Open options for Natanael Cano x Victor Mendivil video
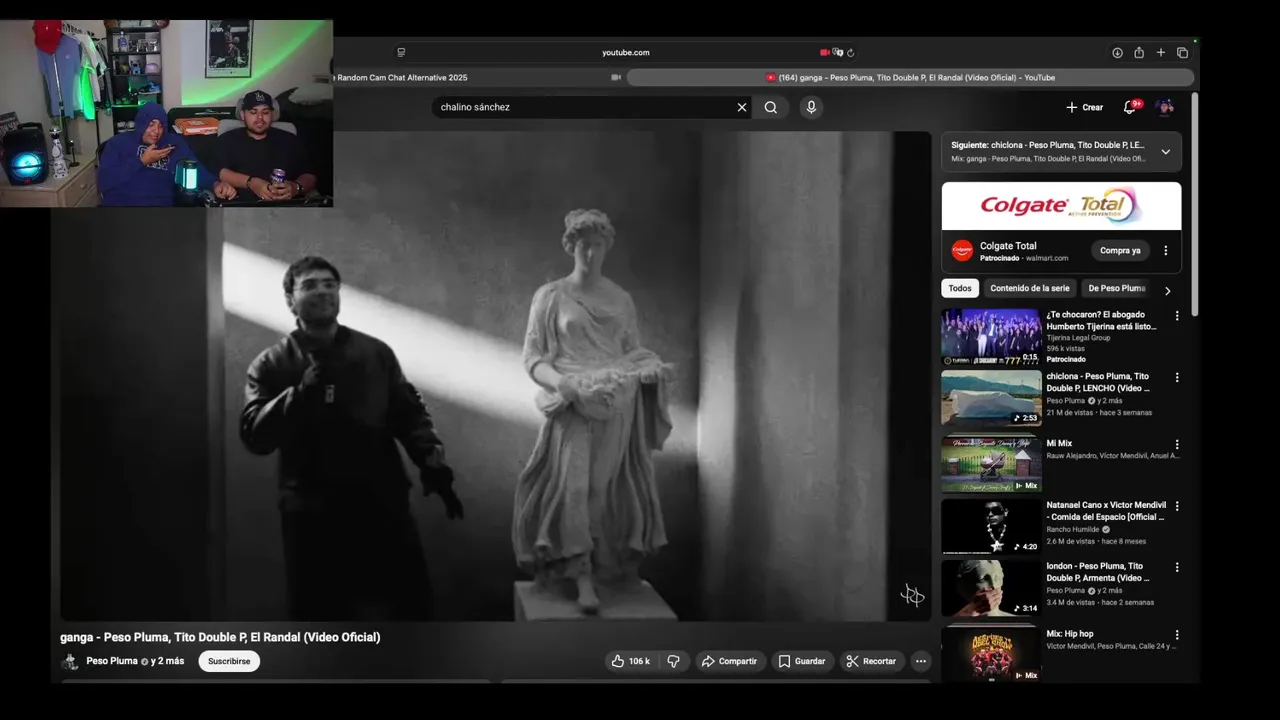 coord(1177,506)
